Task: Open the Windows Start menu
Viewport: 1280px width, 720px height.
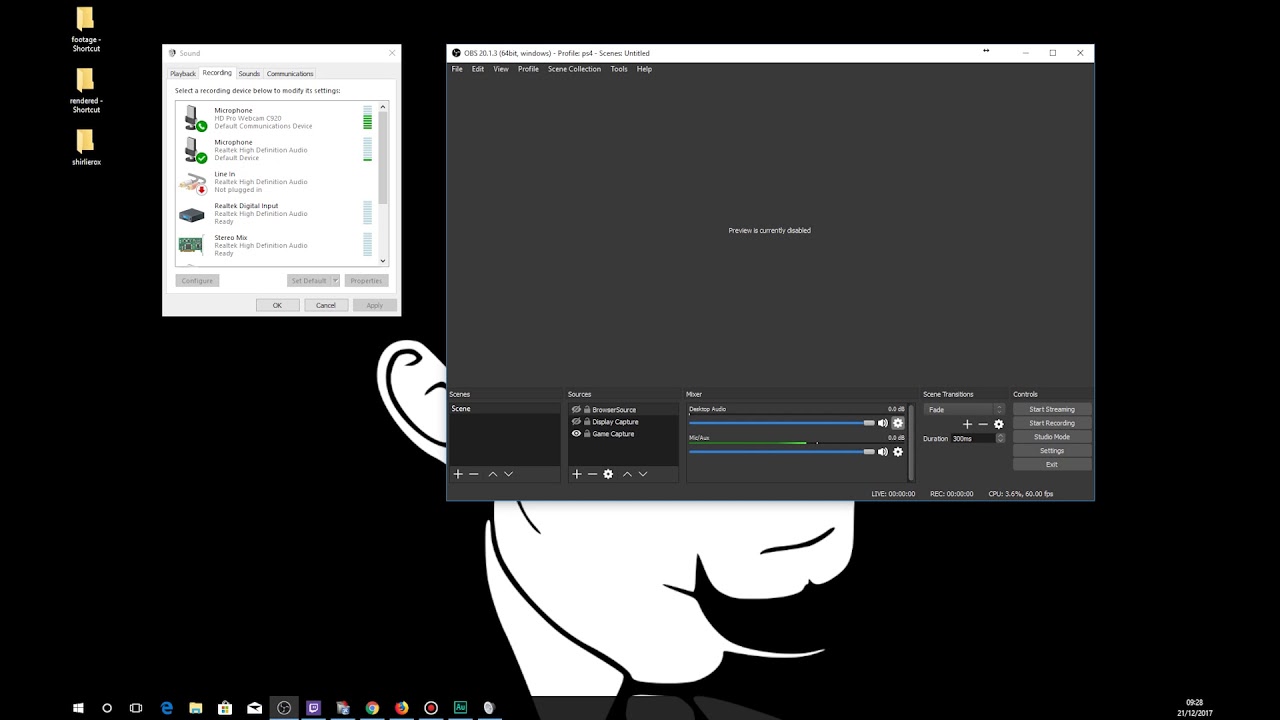Action: point(78,708)
